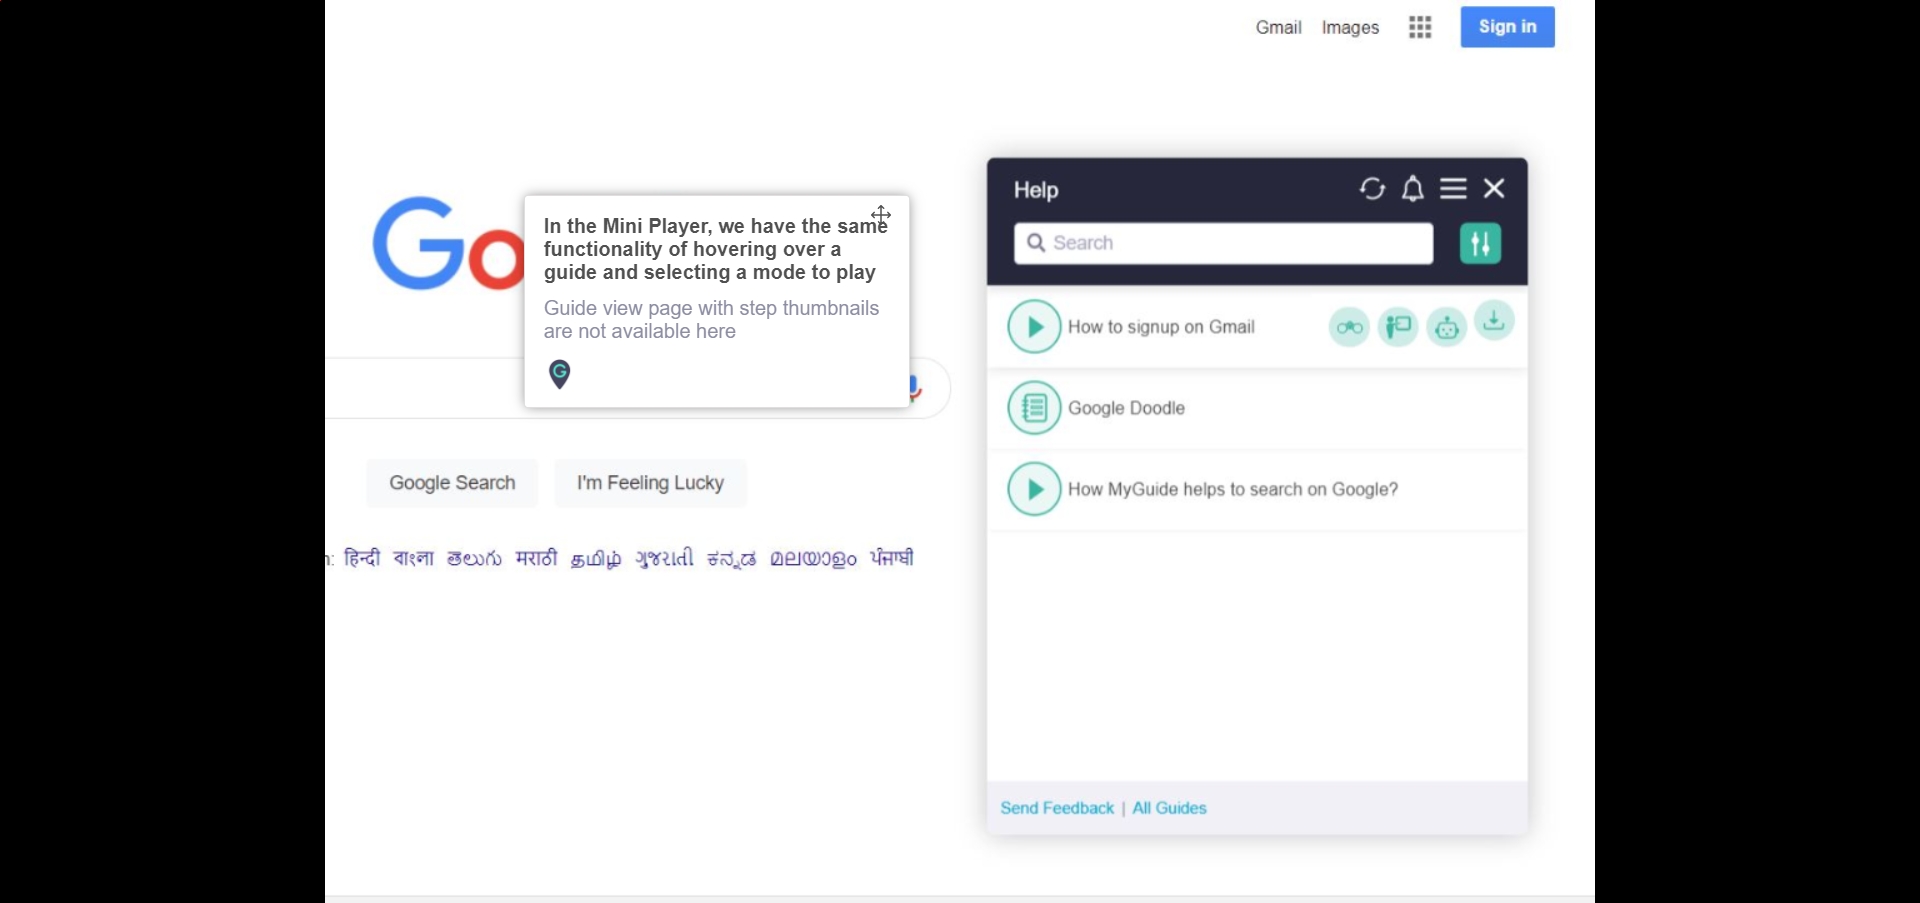Open Gmail link at top

point(1279,28)
